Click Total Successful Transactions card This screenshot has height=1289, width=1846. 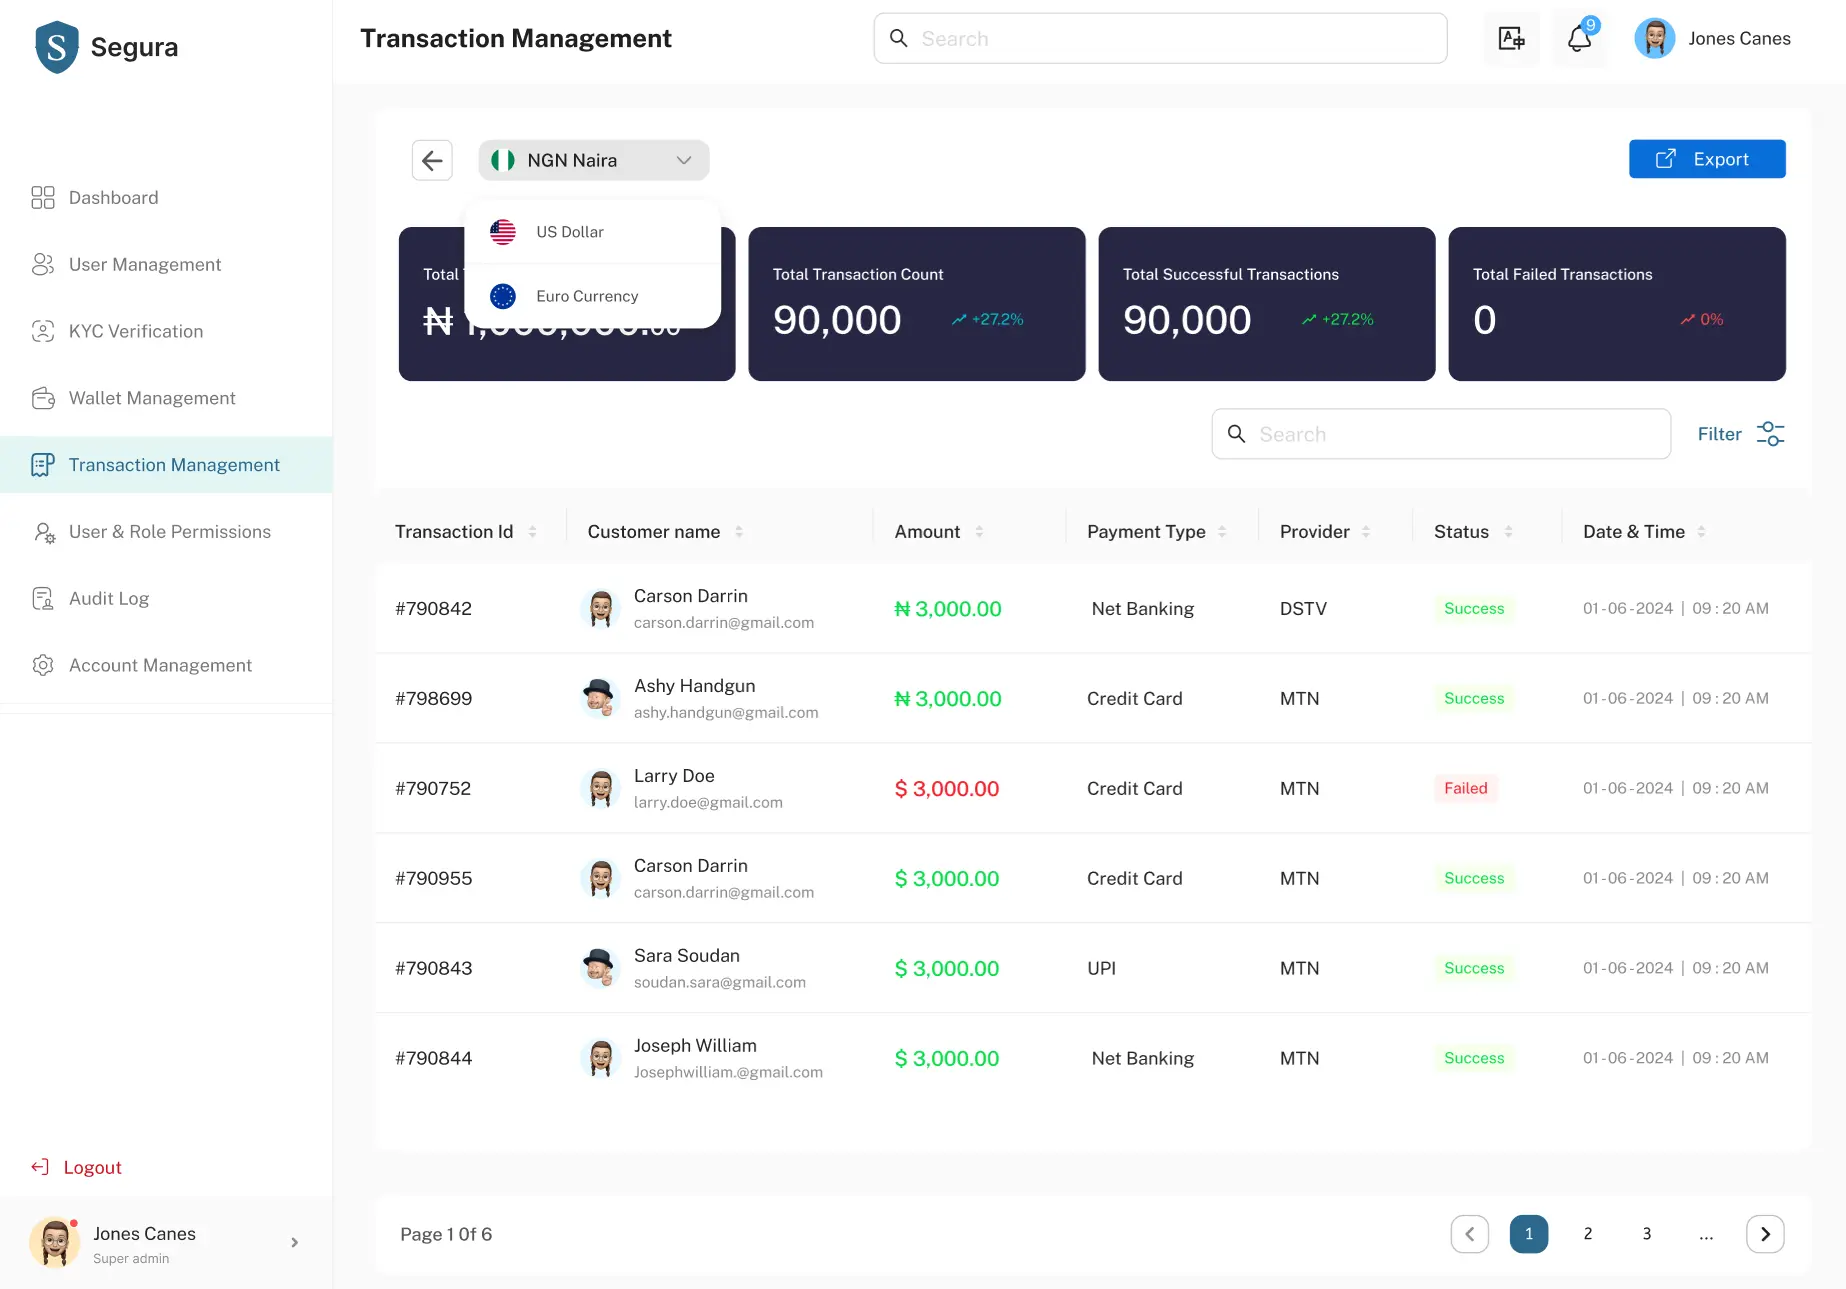click(x=1267, y=304)
